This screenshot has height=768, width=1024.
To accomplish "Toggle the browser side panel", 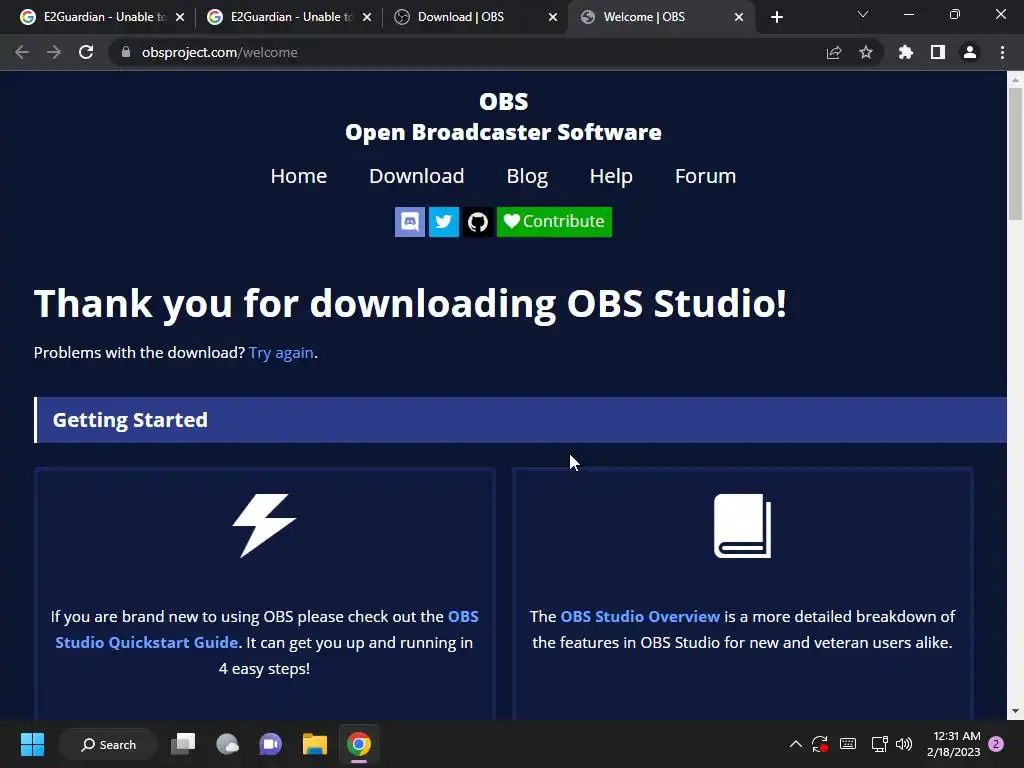I will pos(938,52).
